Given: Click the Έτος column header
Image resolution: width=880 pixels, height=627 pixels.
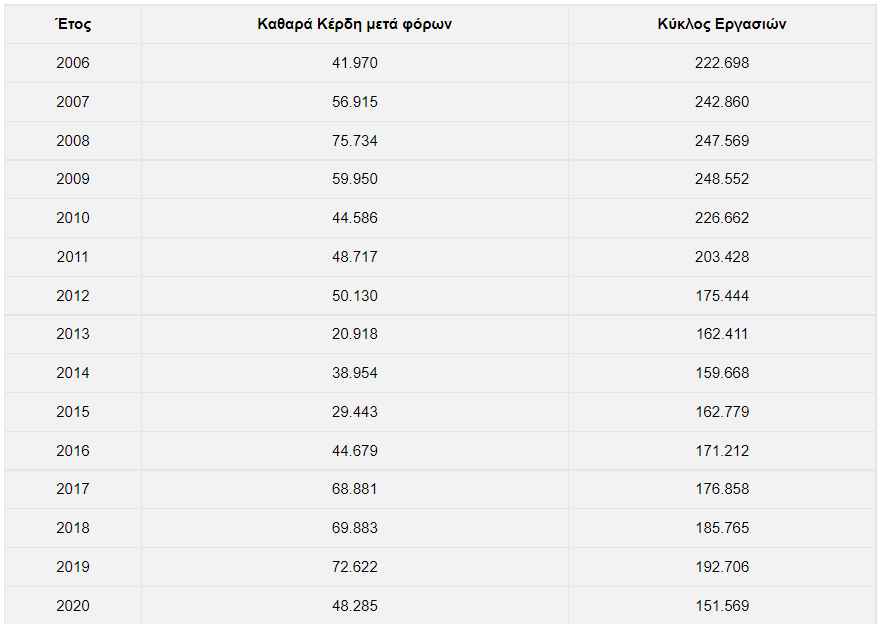Looking at the screenshot, I should [x=73, y=24].
